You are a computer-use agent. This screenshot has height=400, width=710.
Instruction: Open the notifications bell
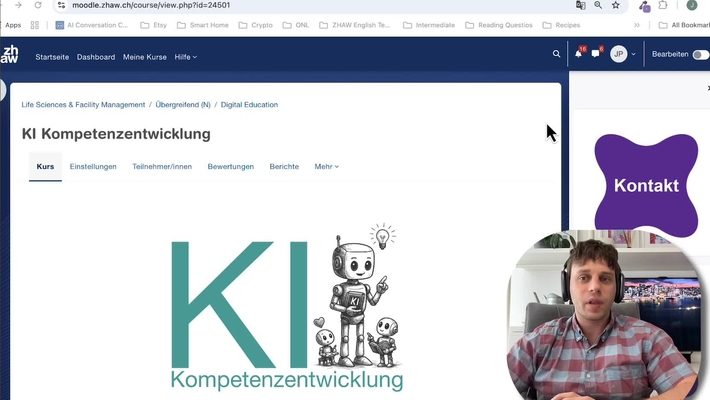click(578, 54)
